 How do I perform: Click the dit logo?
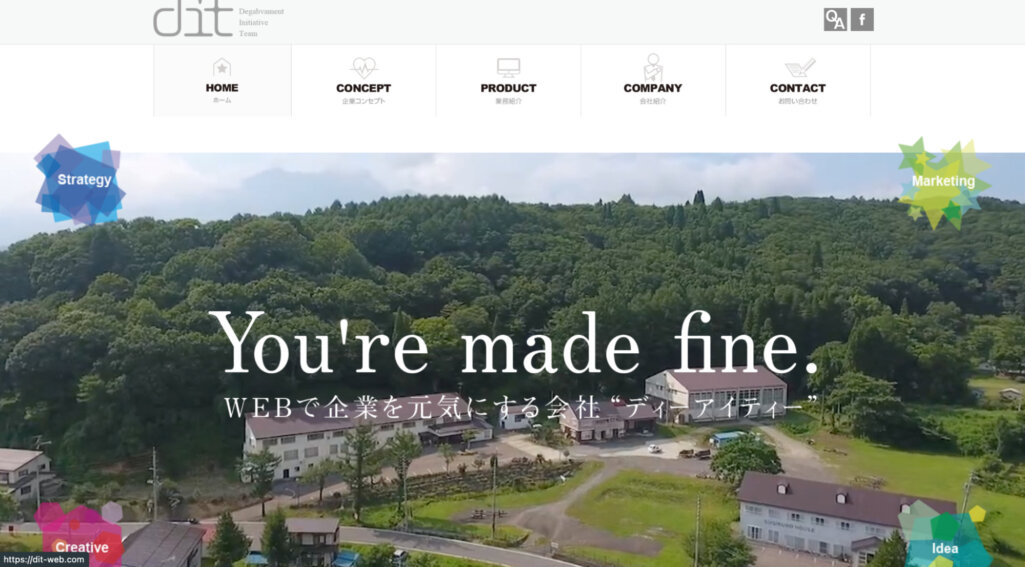click(193, 18)
